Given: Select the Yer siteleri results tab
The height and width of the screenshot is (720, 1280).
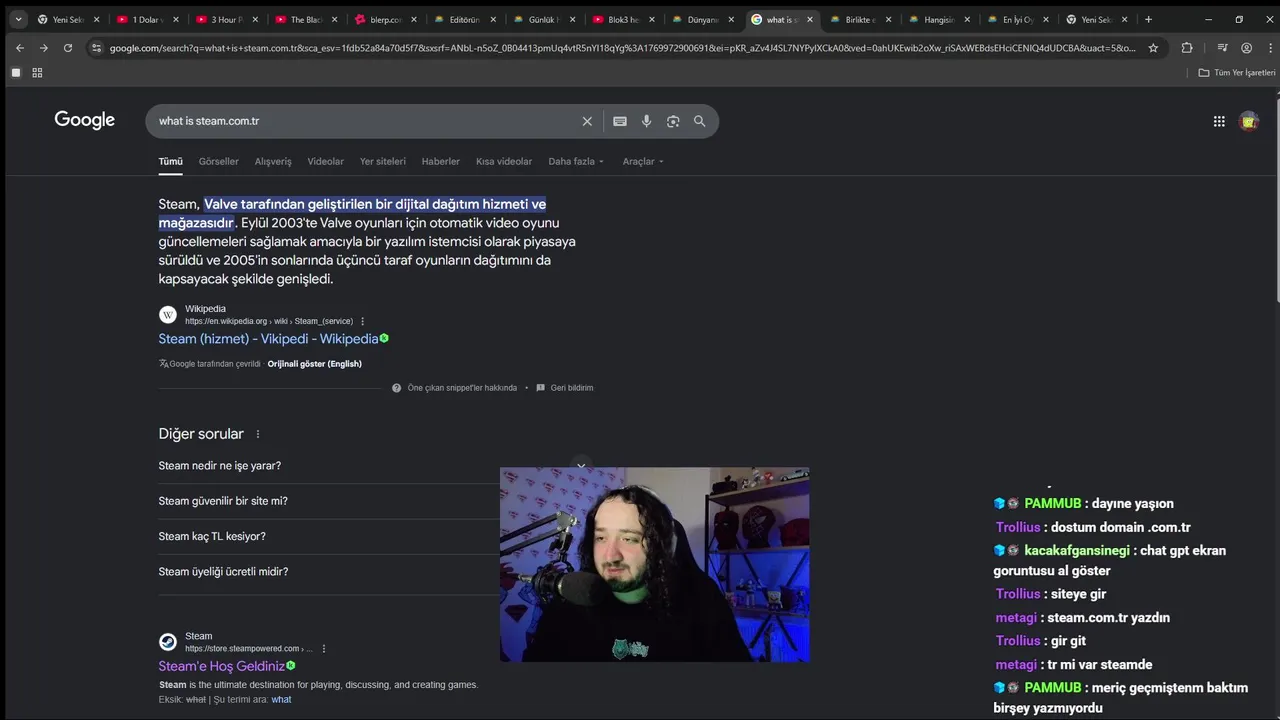Looking at the screenshot, I should (x=383, y=161).
